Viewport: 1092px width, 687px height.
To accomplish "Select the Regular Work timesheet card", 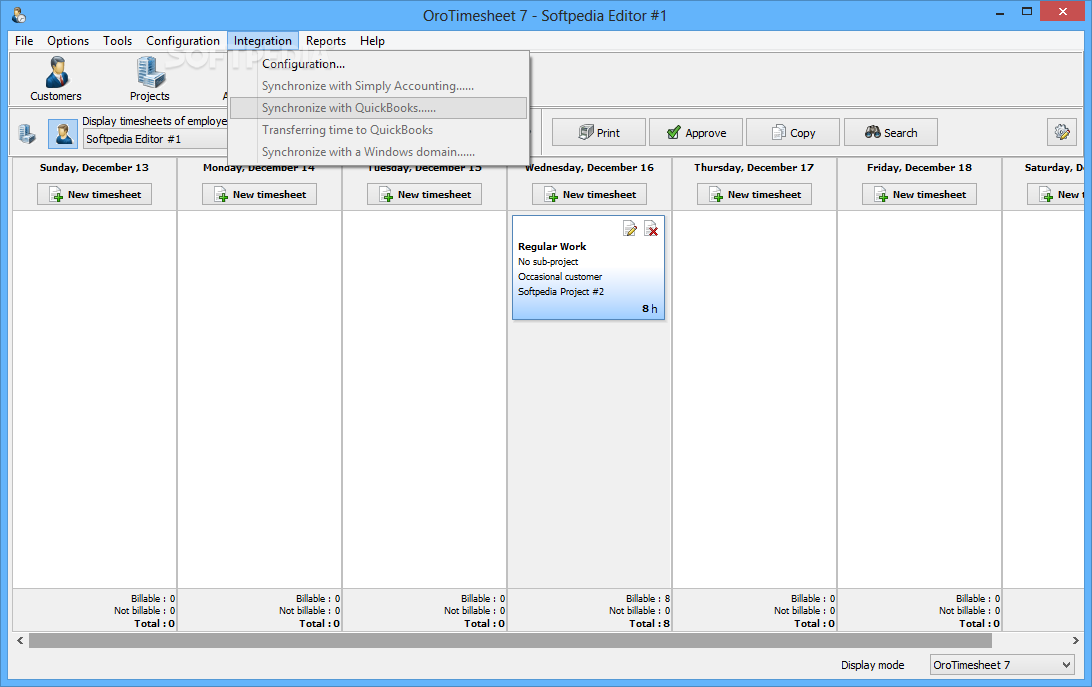I will (x=588, y=268).
